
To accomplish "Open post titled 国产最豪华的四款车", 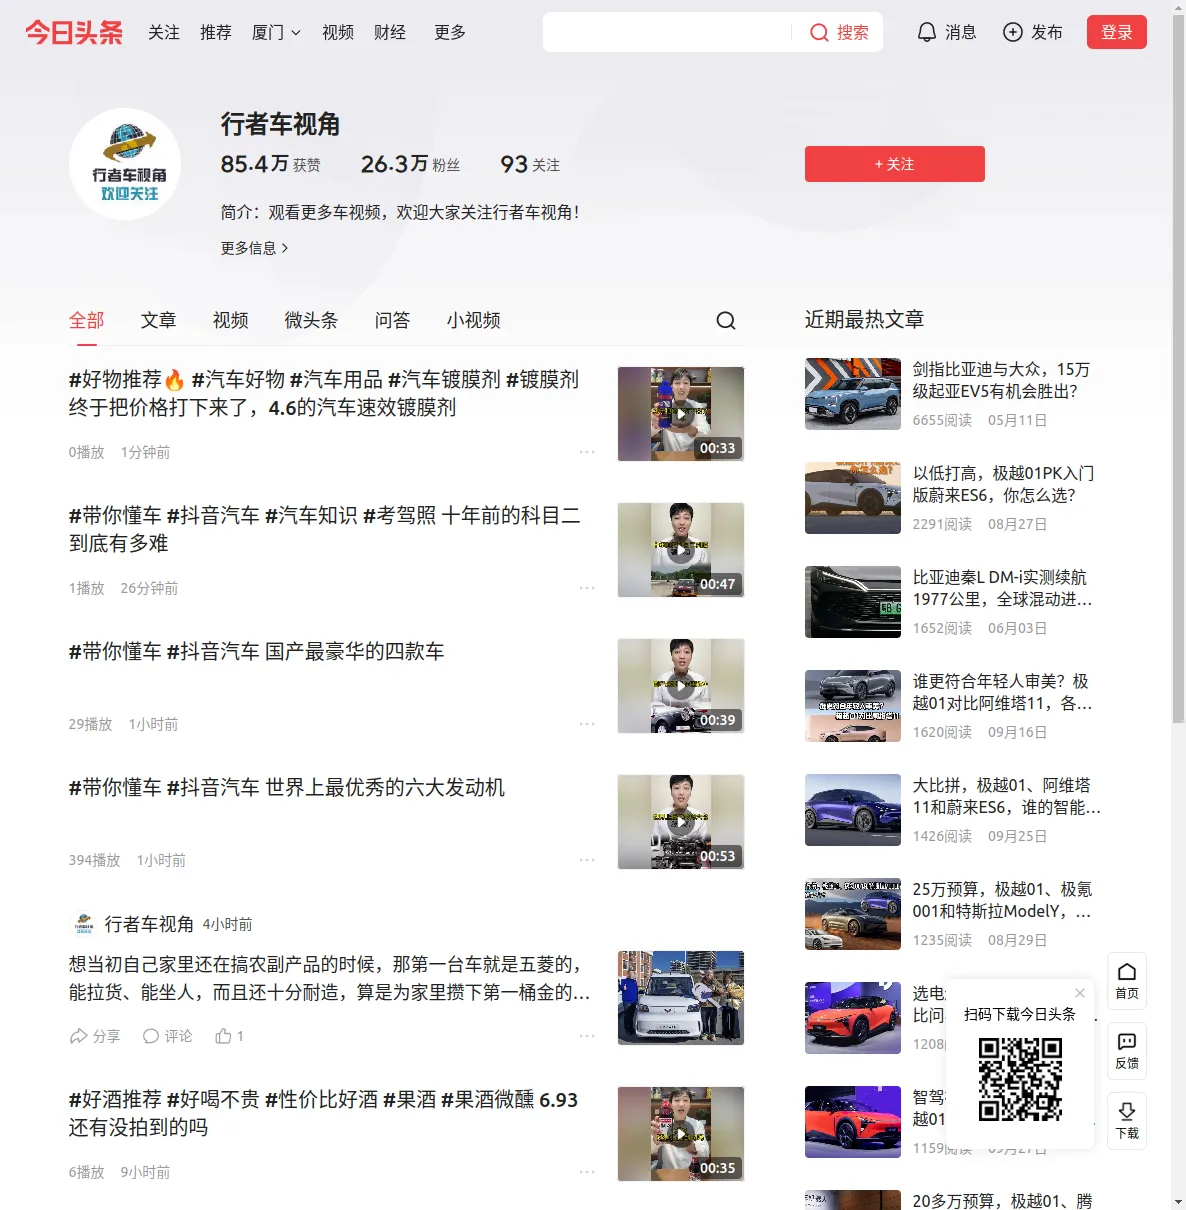I will [256, 652].
